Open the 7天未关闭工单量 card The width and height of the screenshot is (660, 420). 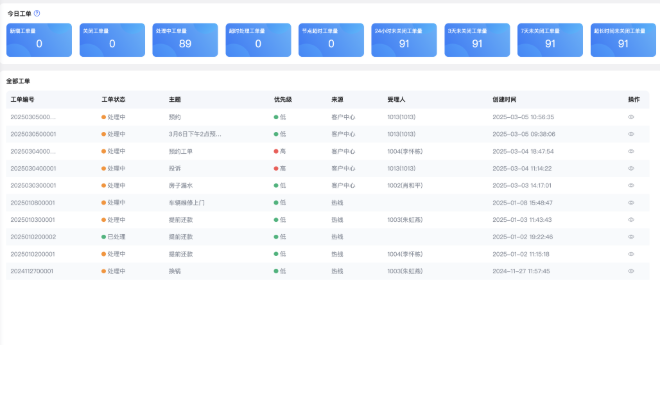(x=550, y=39)
